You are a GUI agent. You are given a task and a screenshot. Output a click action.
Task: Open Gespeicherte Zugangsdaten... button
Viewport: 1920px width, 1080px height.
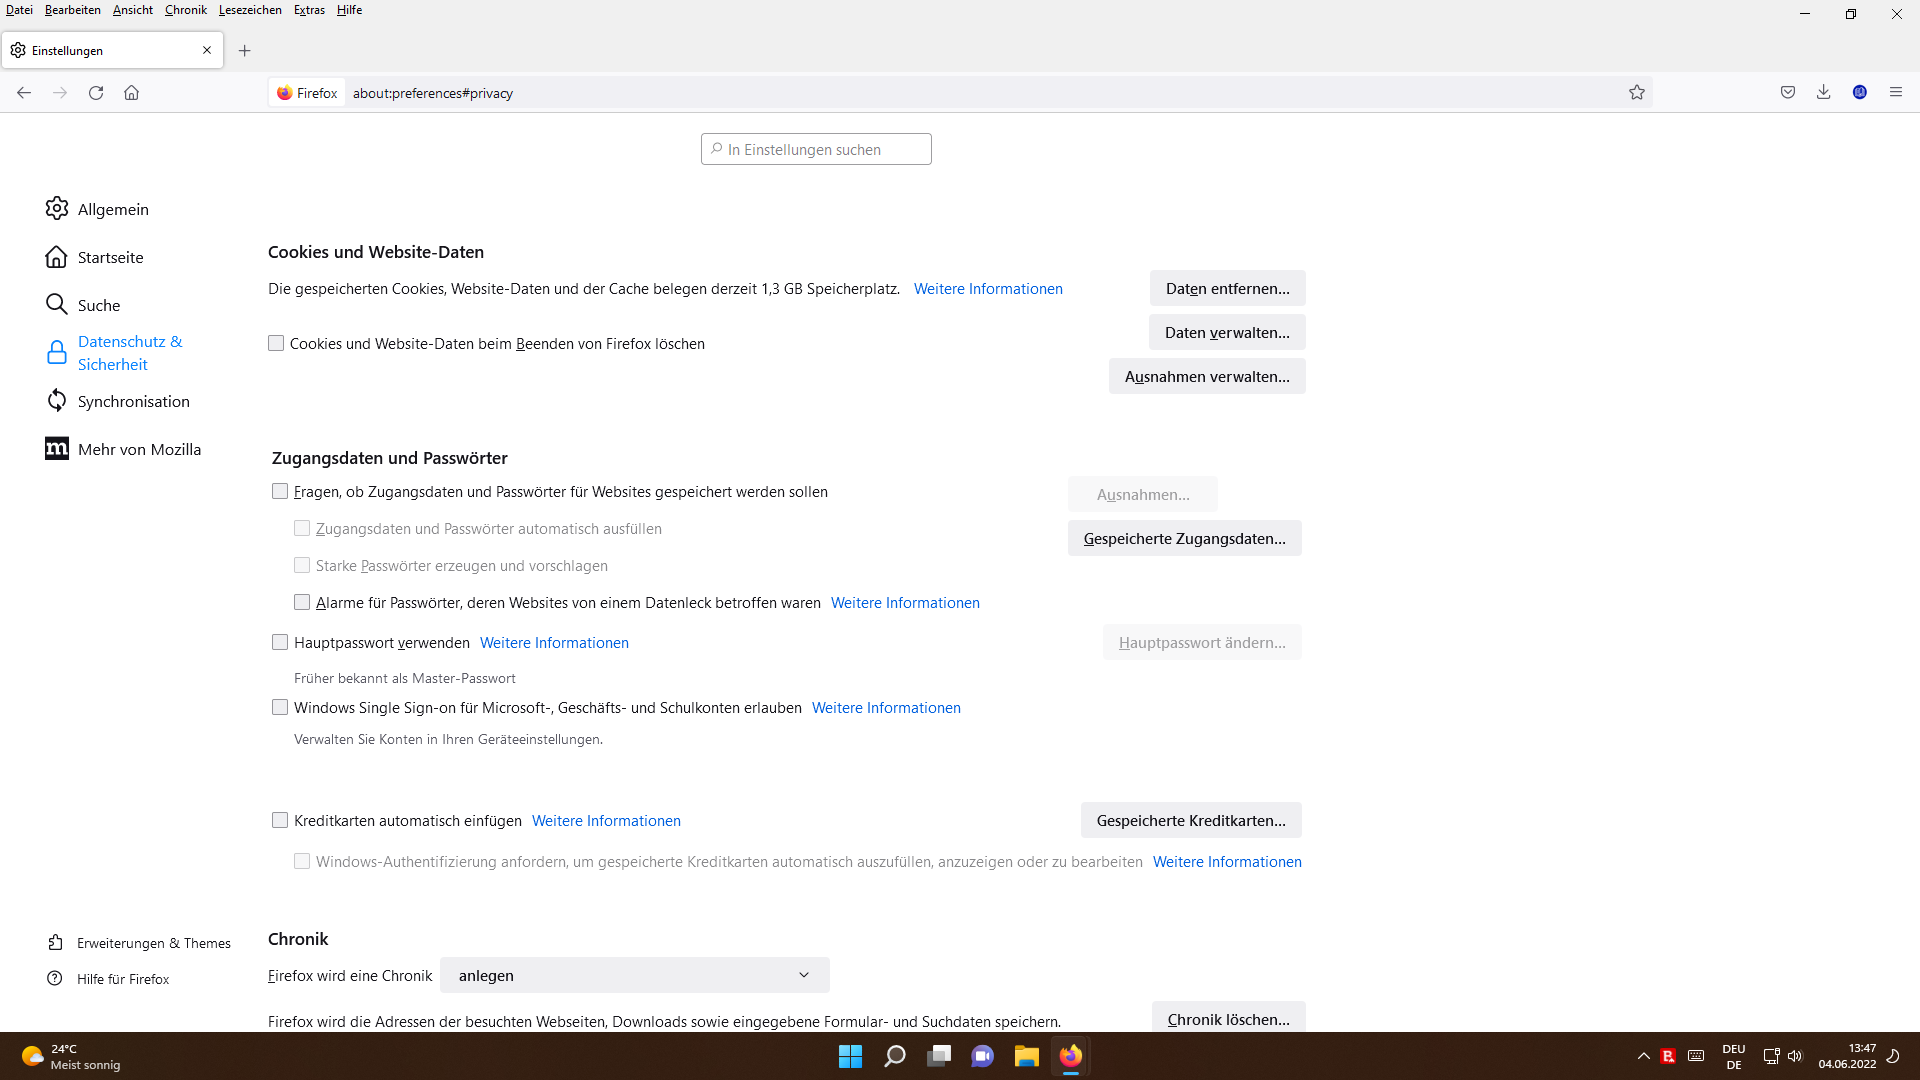coord(1184,538)
